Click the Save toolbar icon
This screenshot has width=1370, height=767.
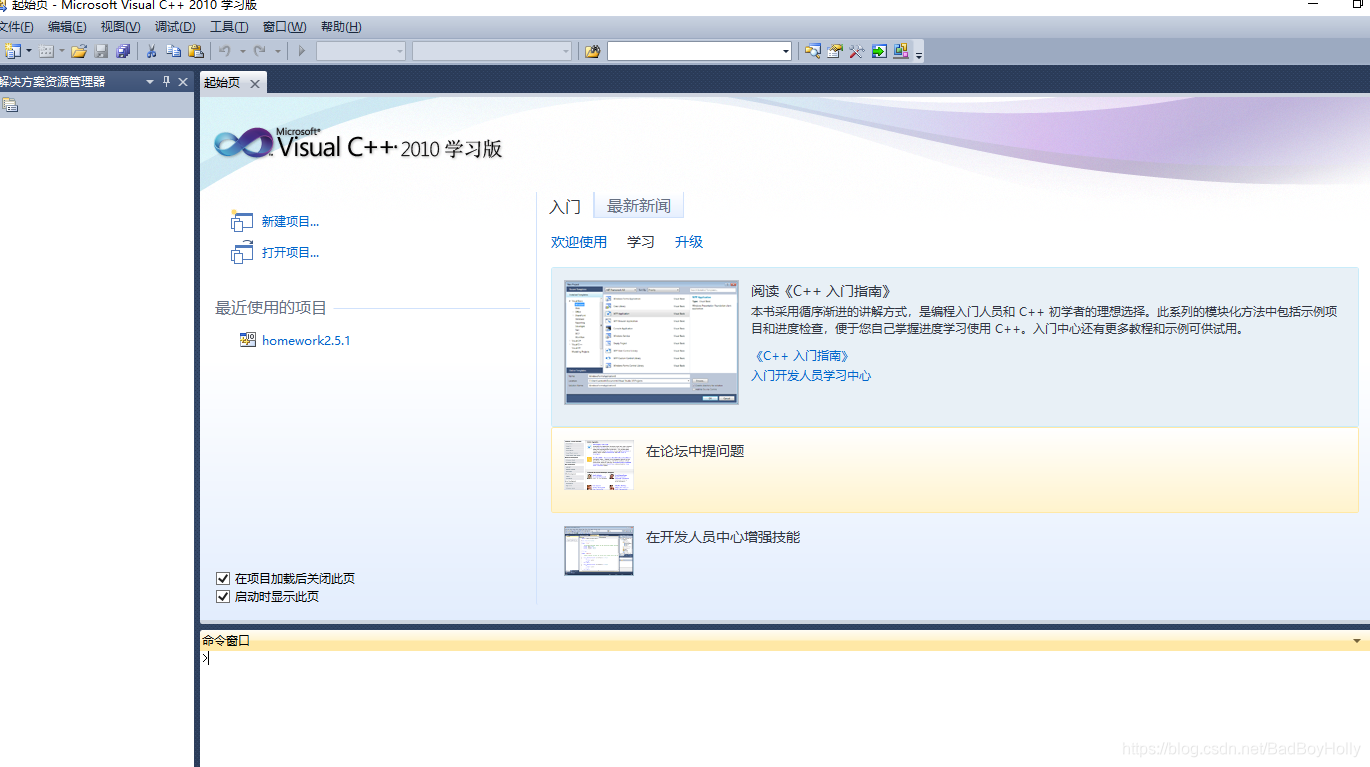pos(101,51)
